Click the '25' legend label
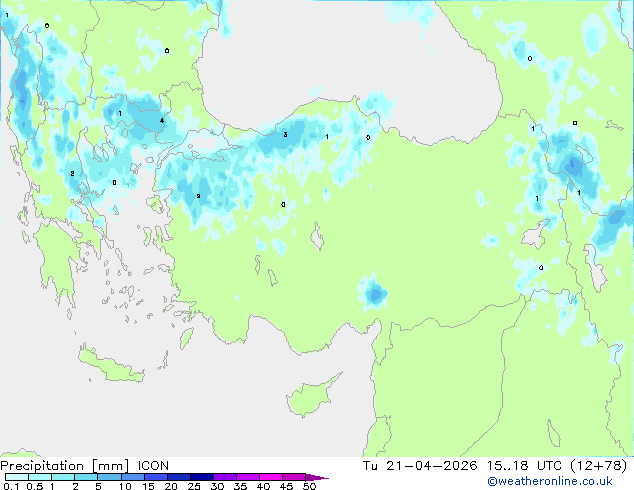634x490 pixels. coord(194,486)
